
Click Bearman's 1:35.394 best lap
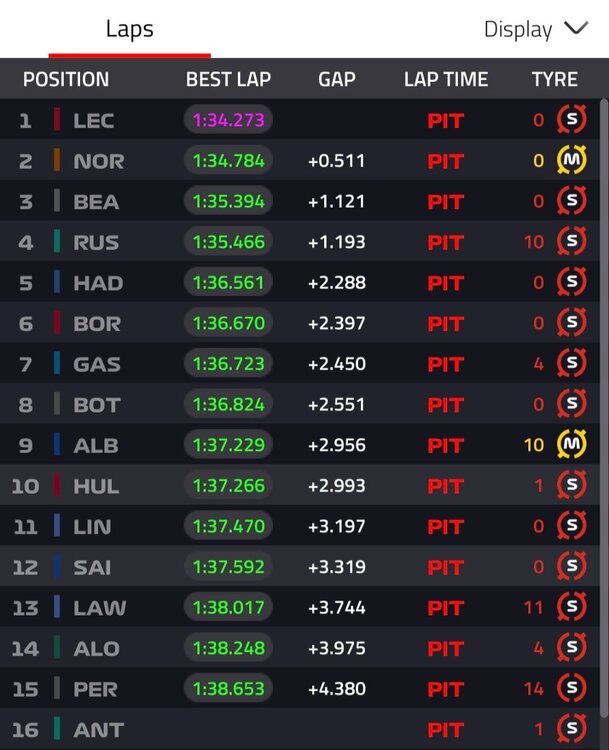(228, 202)
